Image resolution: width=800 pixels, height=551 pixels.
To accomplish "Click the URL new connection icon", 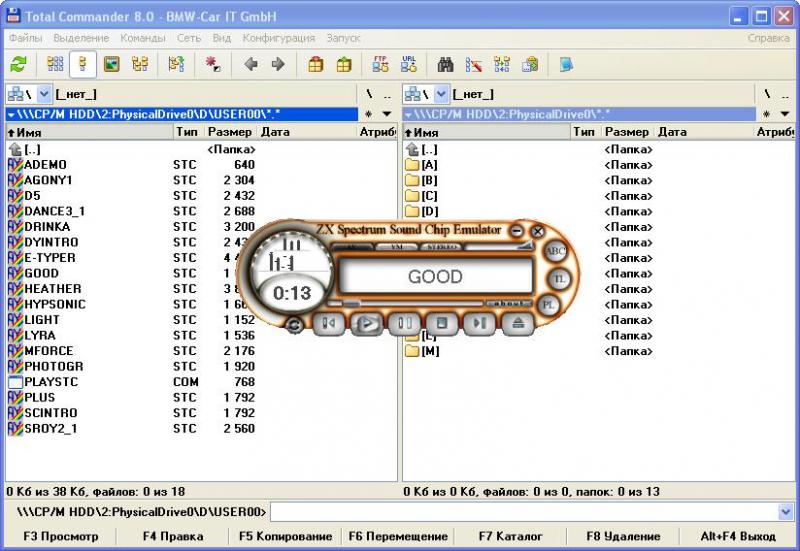I will tap(408, 65).
